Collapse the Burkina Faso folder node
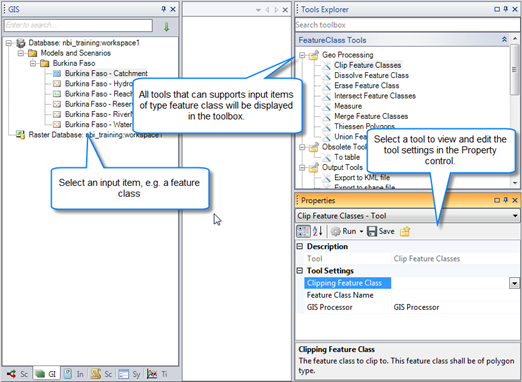 point(33,63)
